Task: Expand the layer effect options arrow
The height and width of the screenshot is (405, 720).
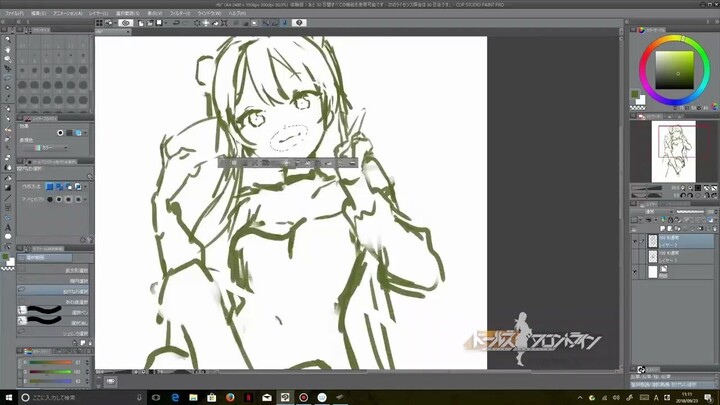Action: pyautogui.click(x=85, y=133)
